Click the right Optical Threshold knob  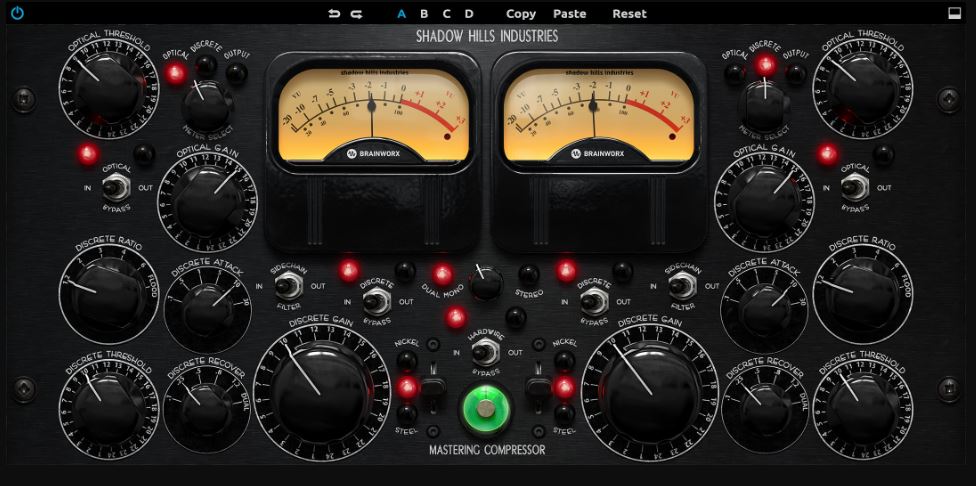(863, 87)
